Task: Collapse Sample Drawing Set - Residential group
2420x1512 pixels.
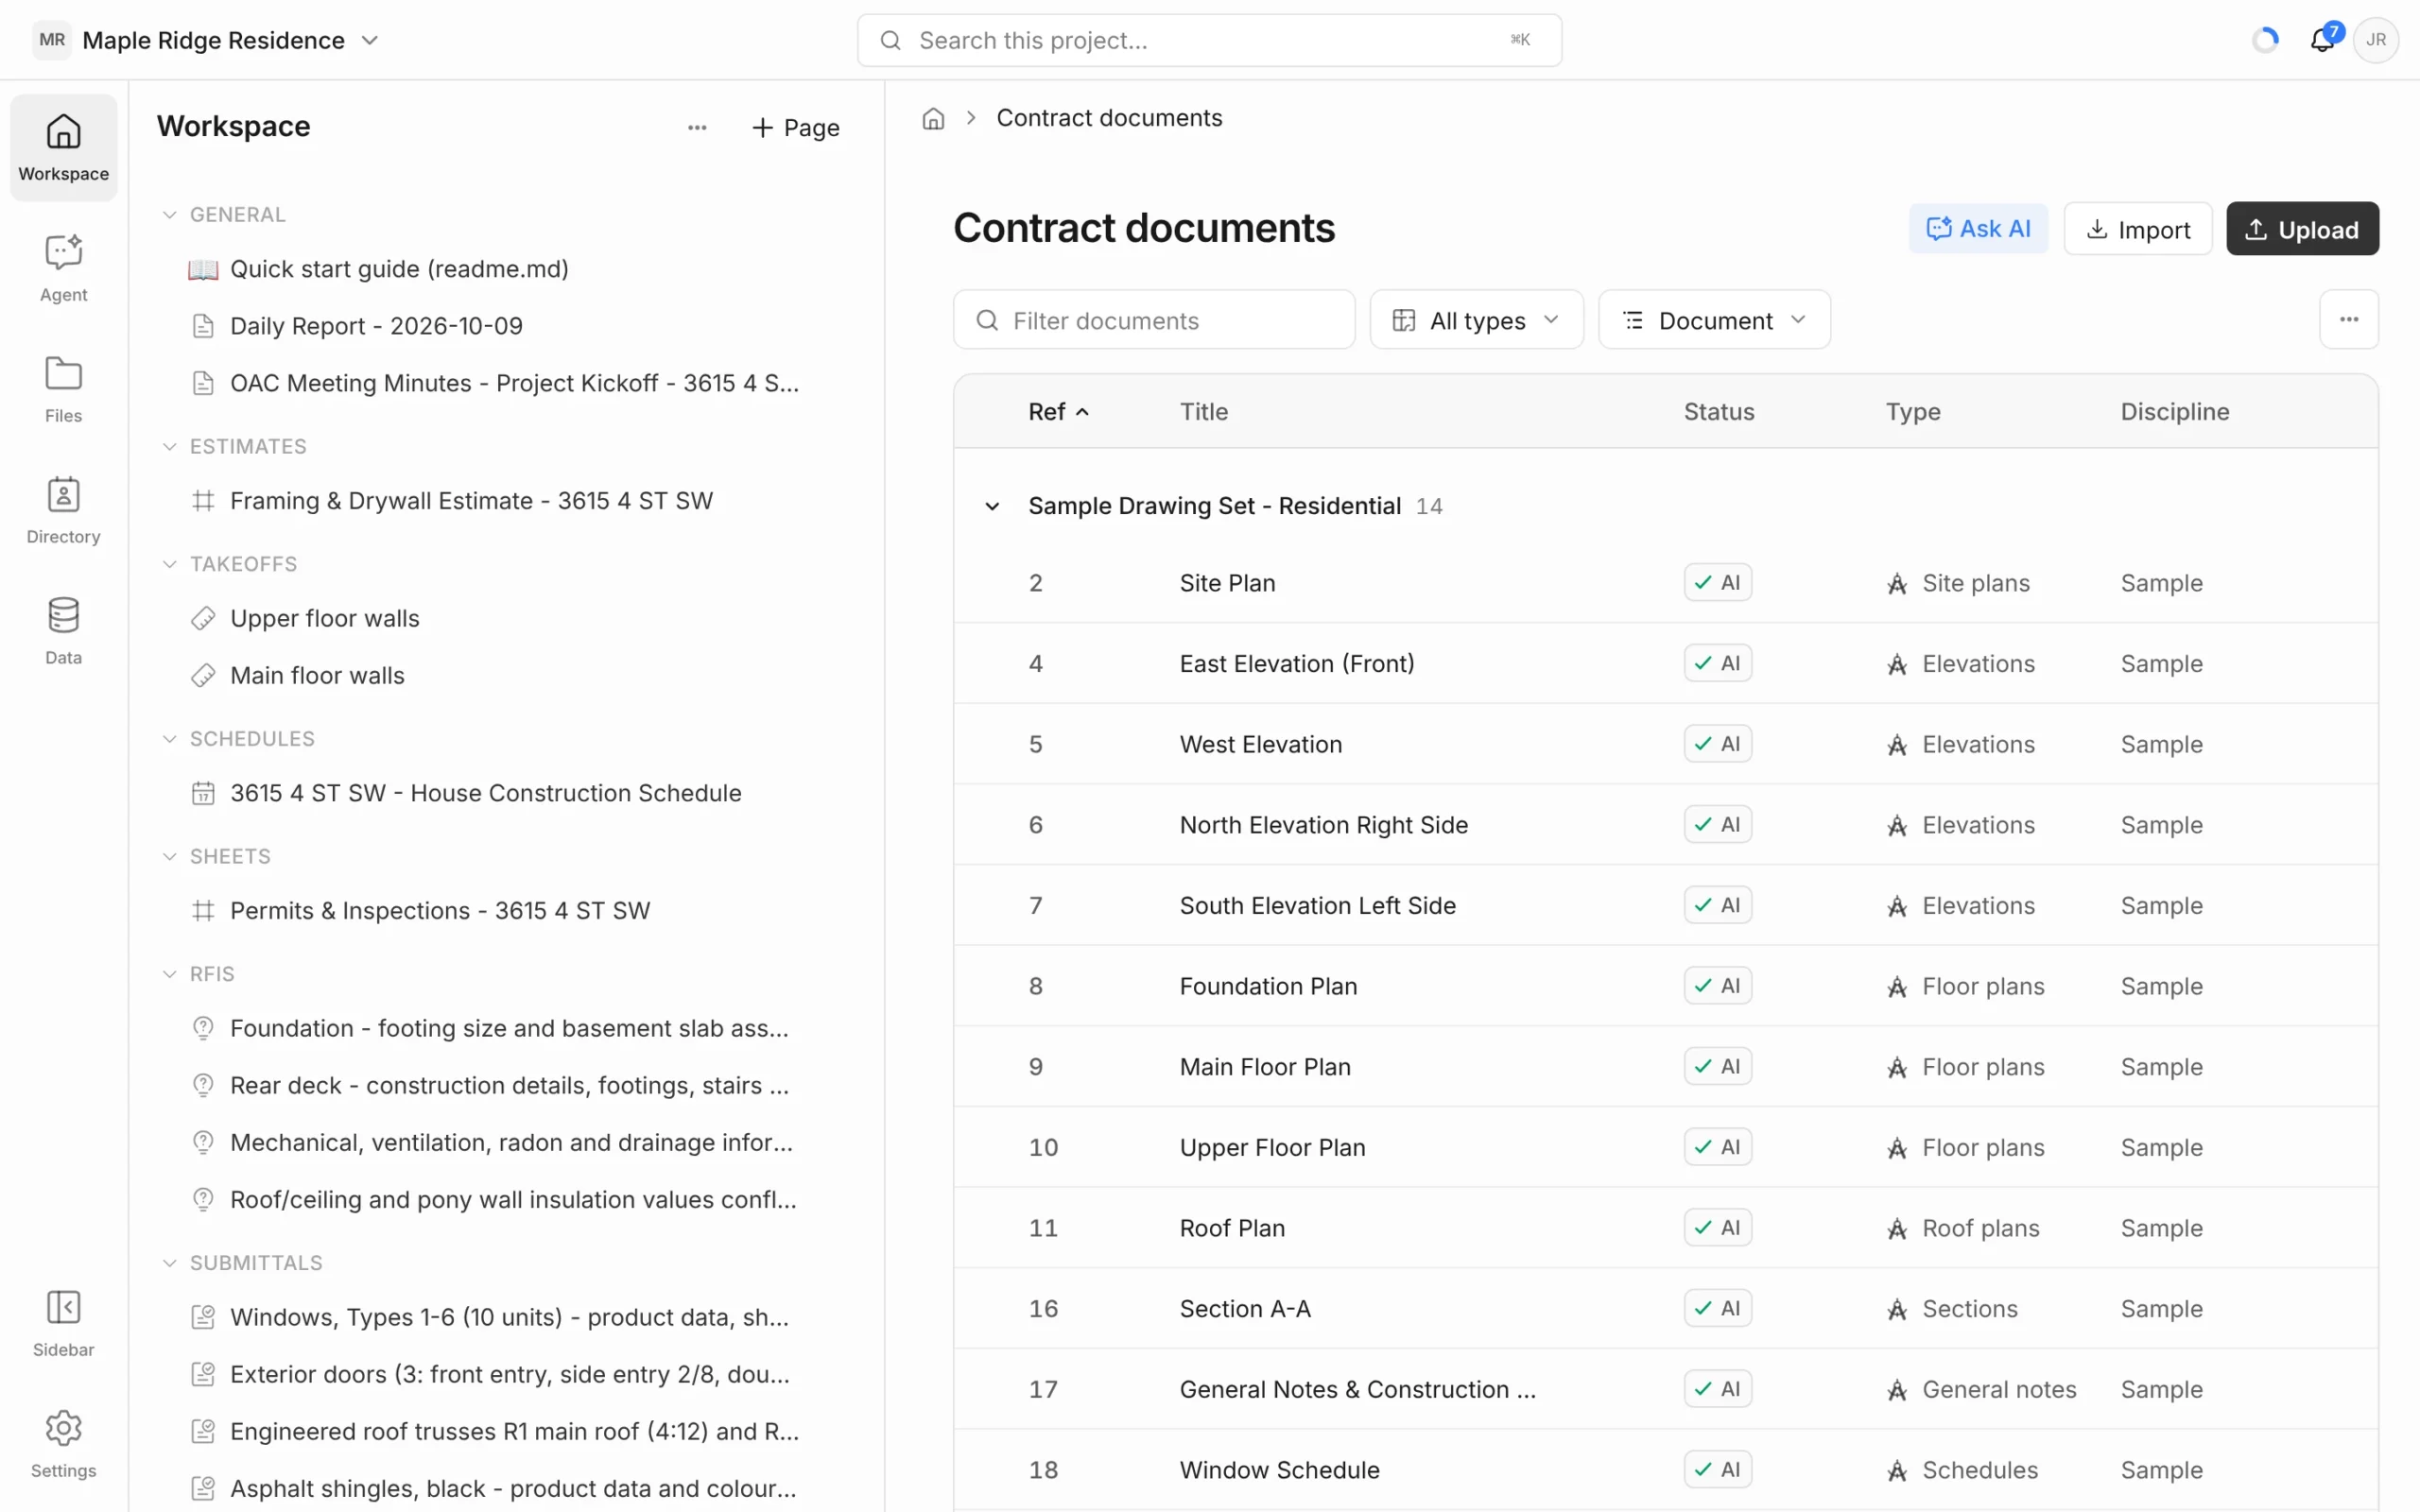Action: coord(991,506)
